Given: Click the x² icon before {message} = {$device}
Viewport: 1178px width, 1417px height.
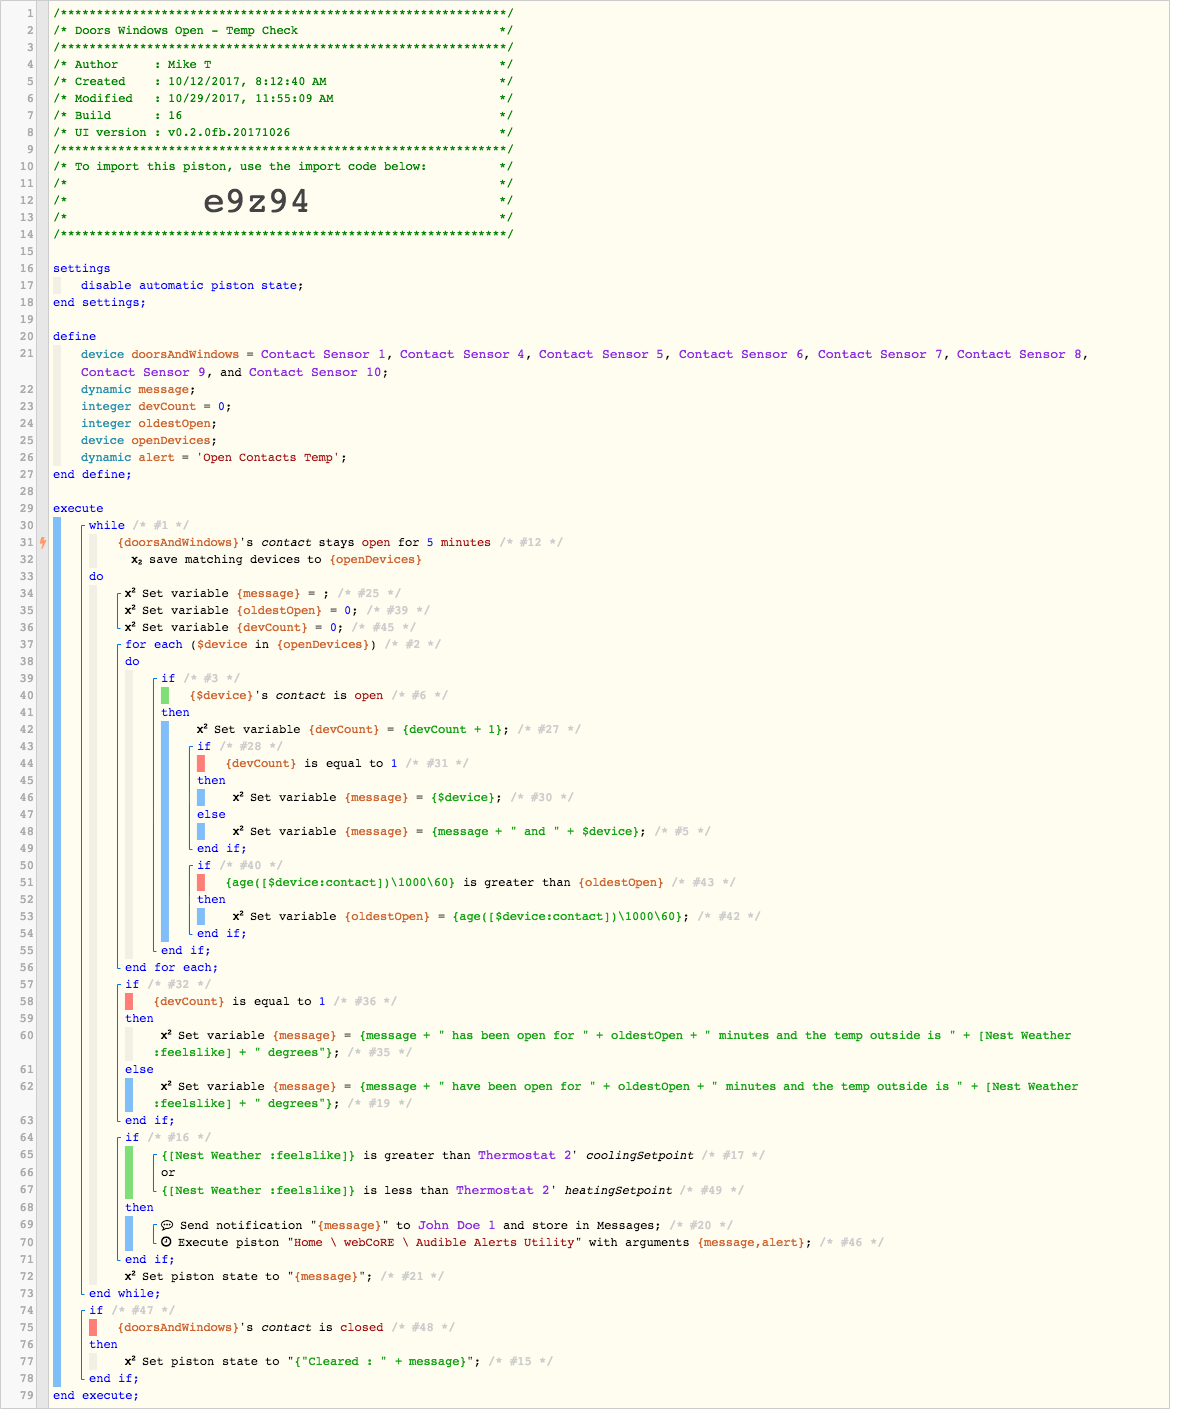Looking at the screenshot, I should (x=238, y=797).
